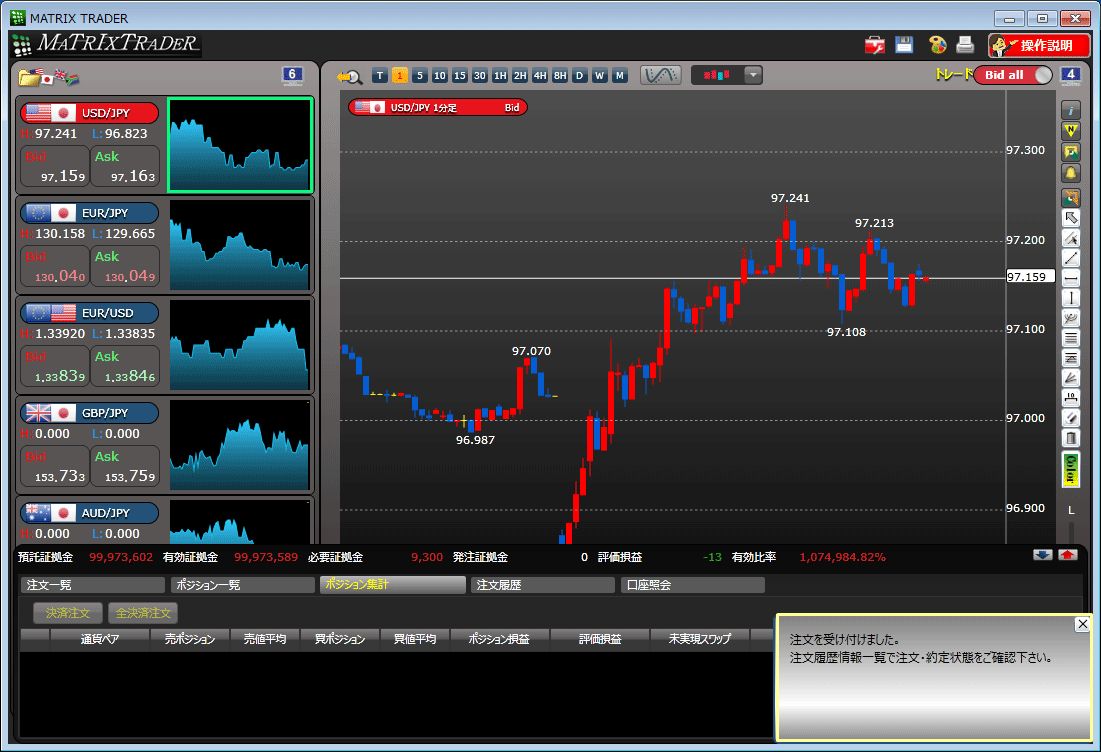1101x752 pixels.
Task: Click the 操作説明 help button
Action: [1039, 46]
